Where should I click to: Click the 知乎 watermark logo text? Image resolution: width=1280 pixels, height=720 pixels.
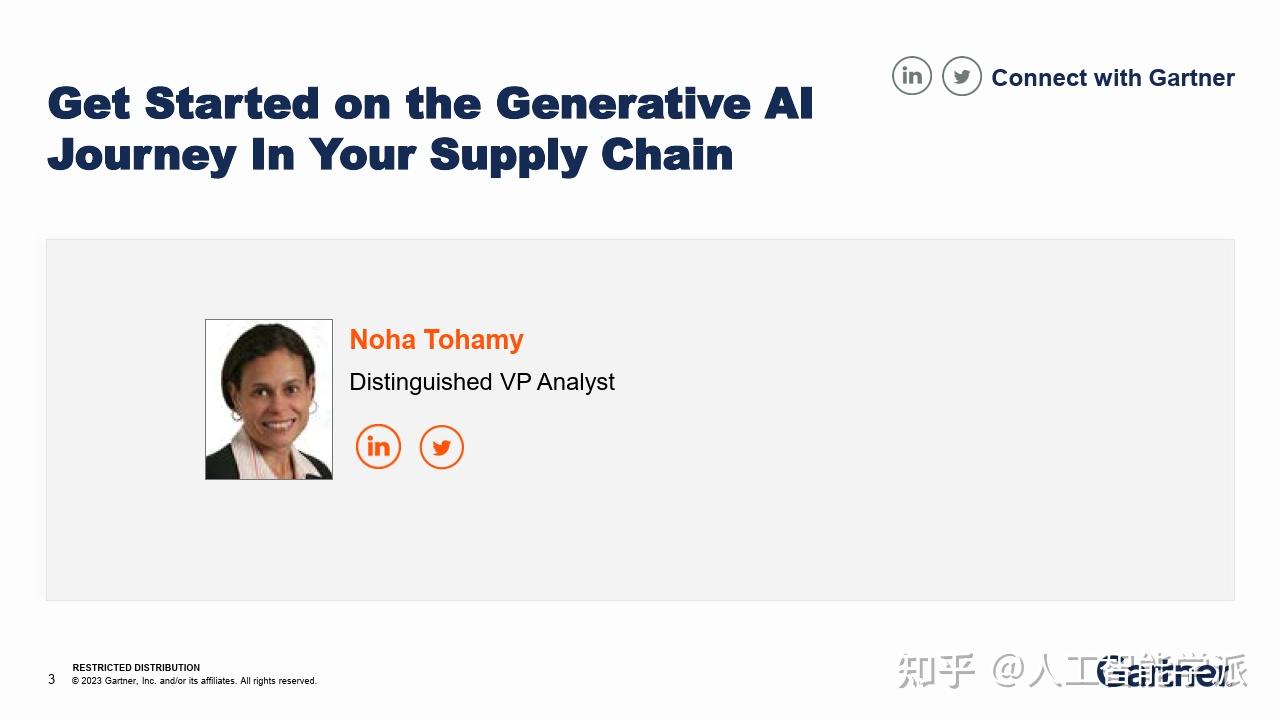coord(936,671)
